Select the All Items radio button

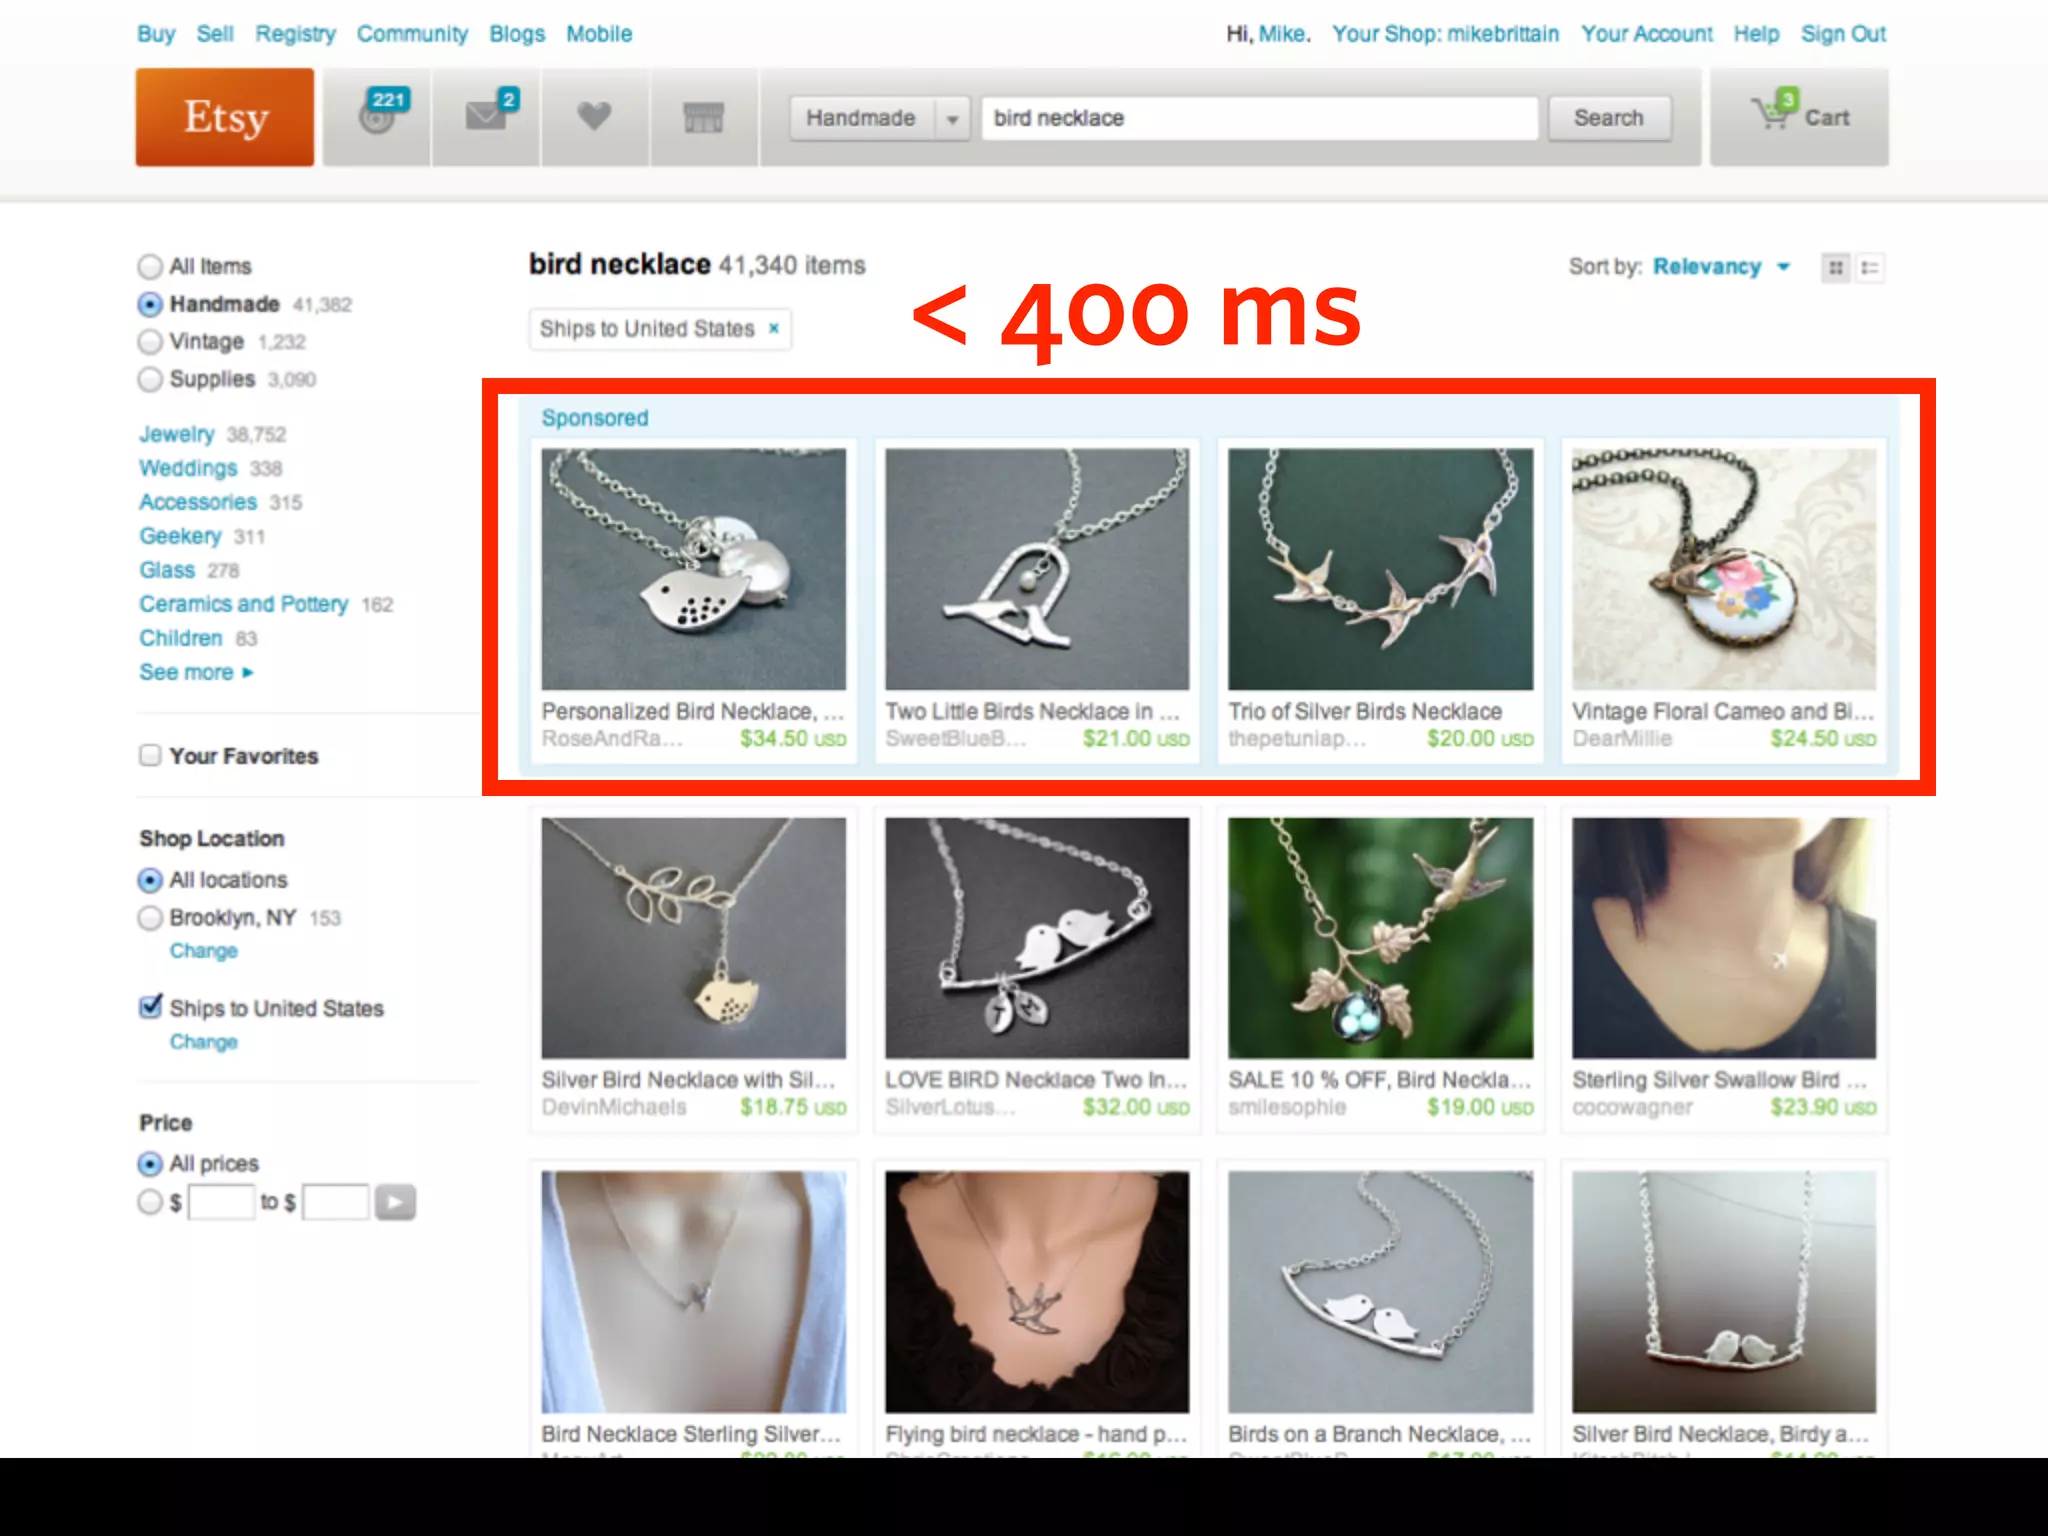(x=150, y=267)
